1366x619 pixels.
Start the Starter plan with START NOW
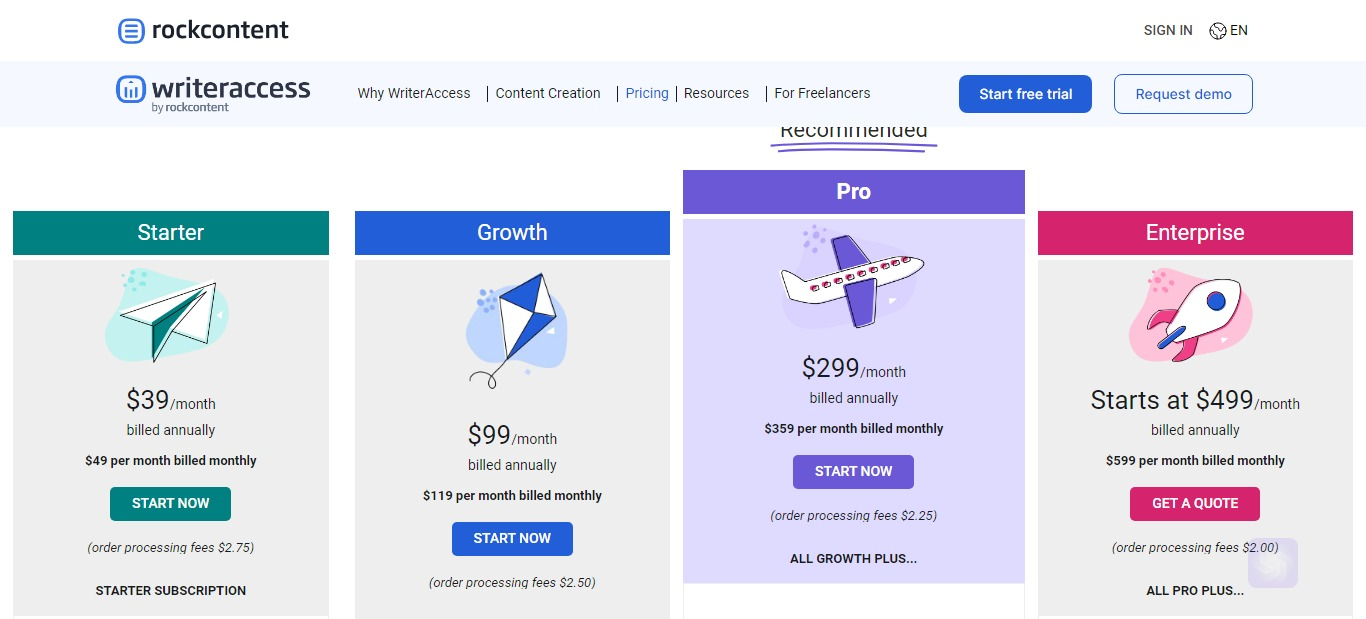pos(170,503)
